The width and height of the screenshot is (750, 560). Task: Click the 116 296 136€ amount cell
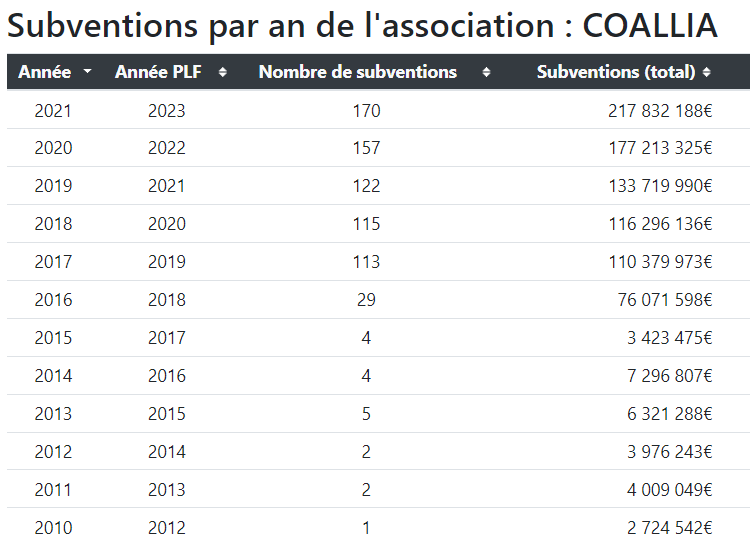(660, 224)
